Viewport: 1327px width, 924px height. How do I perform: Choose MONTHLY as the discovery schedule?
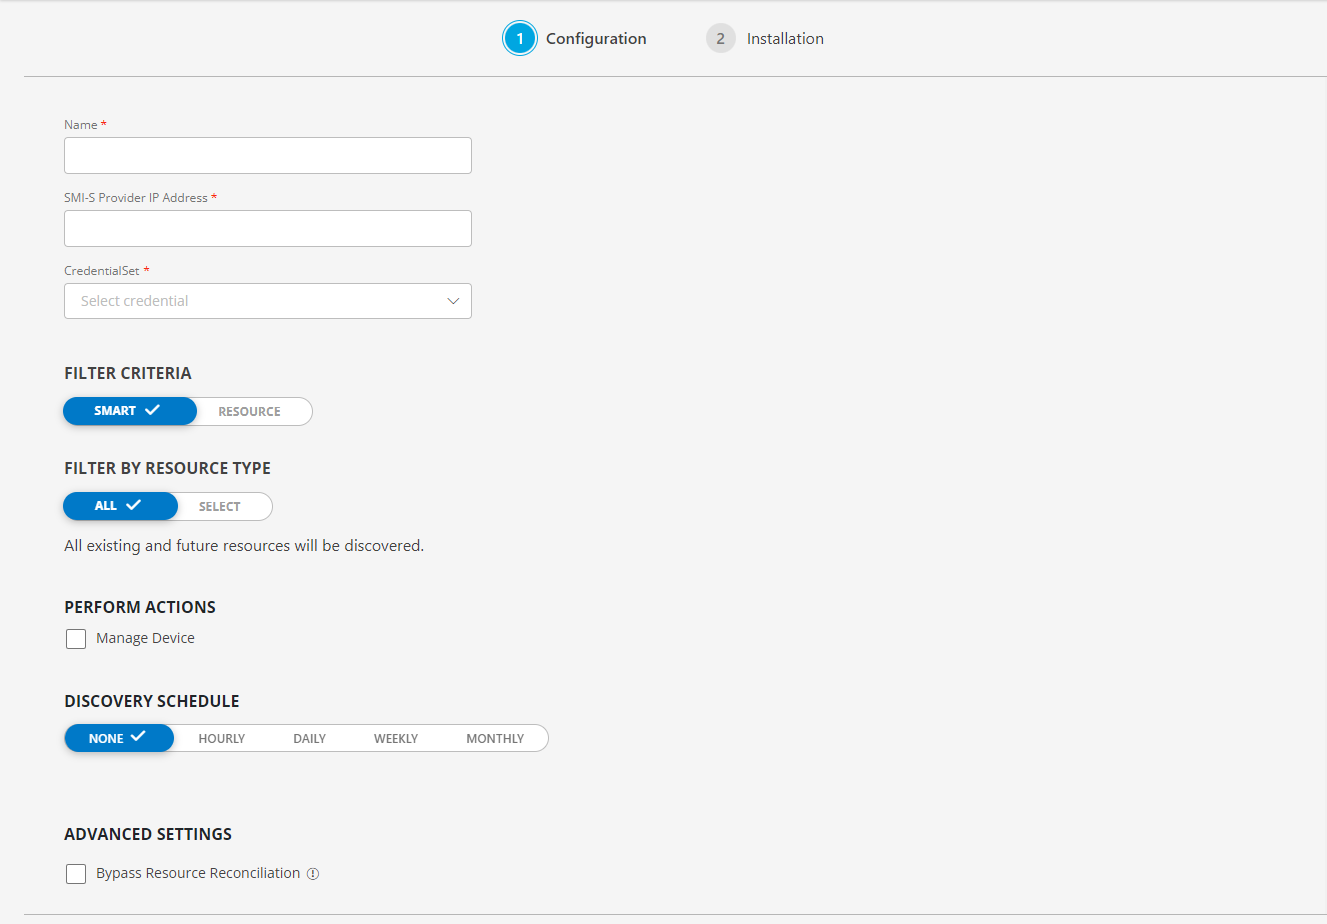pyautogui.click(x=495, y=737)
